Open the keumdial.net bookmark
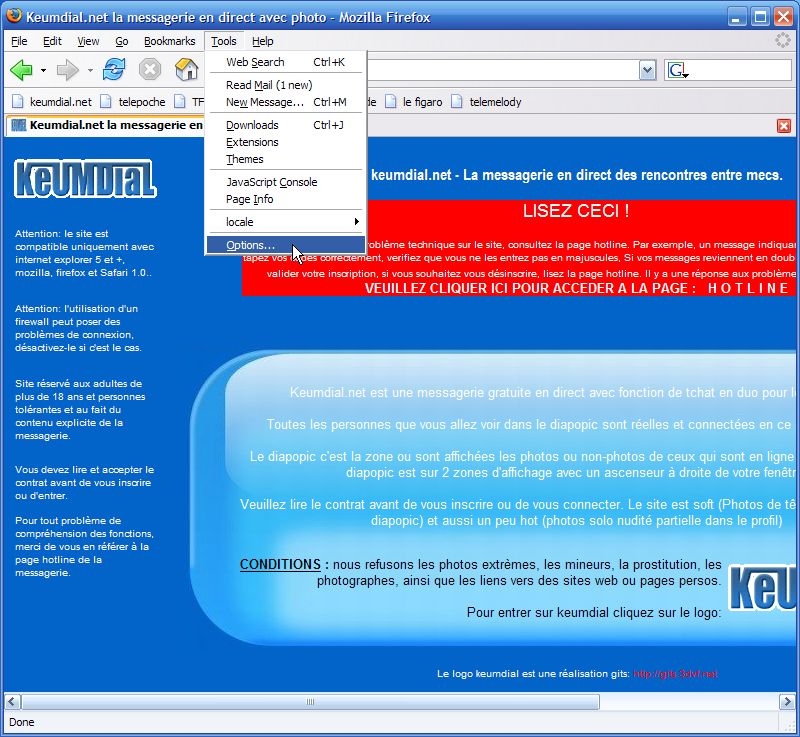This screenshot has height=737, width=800. coord(52,102)
